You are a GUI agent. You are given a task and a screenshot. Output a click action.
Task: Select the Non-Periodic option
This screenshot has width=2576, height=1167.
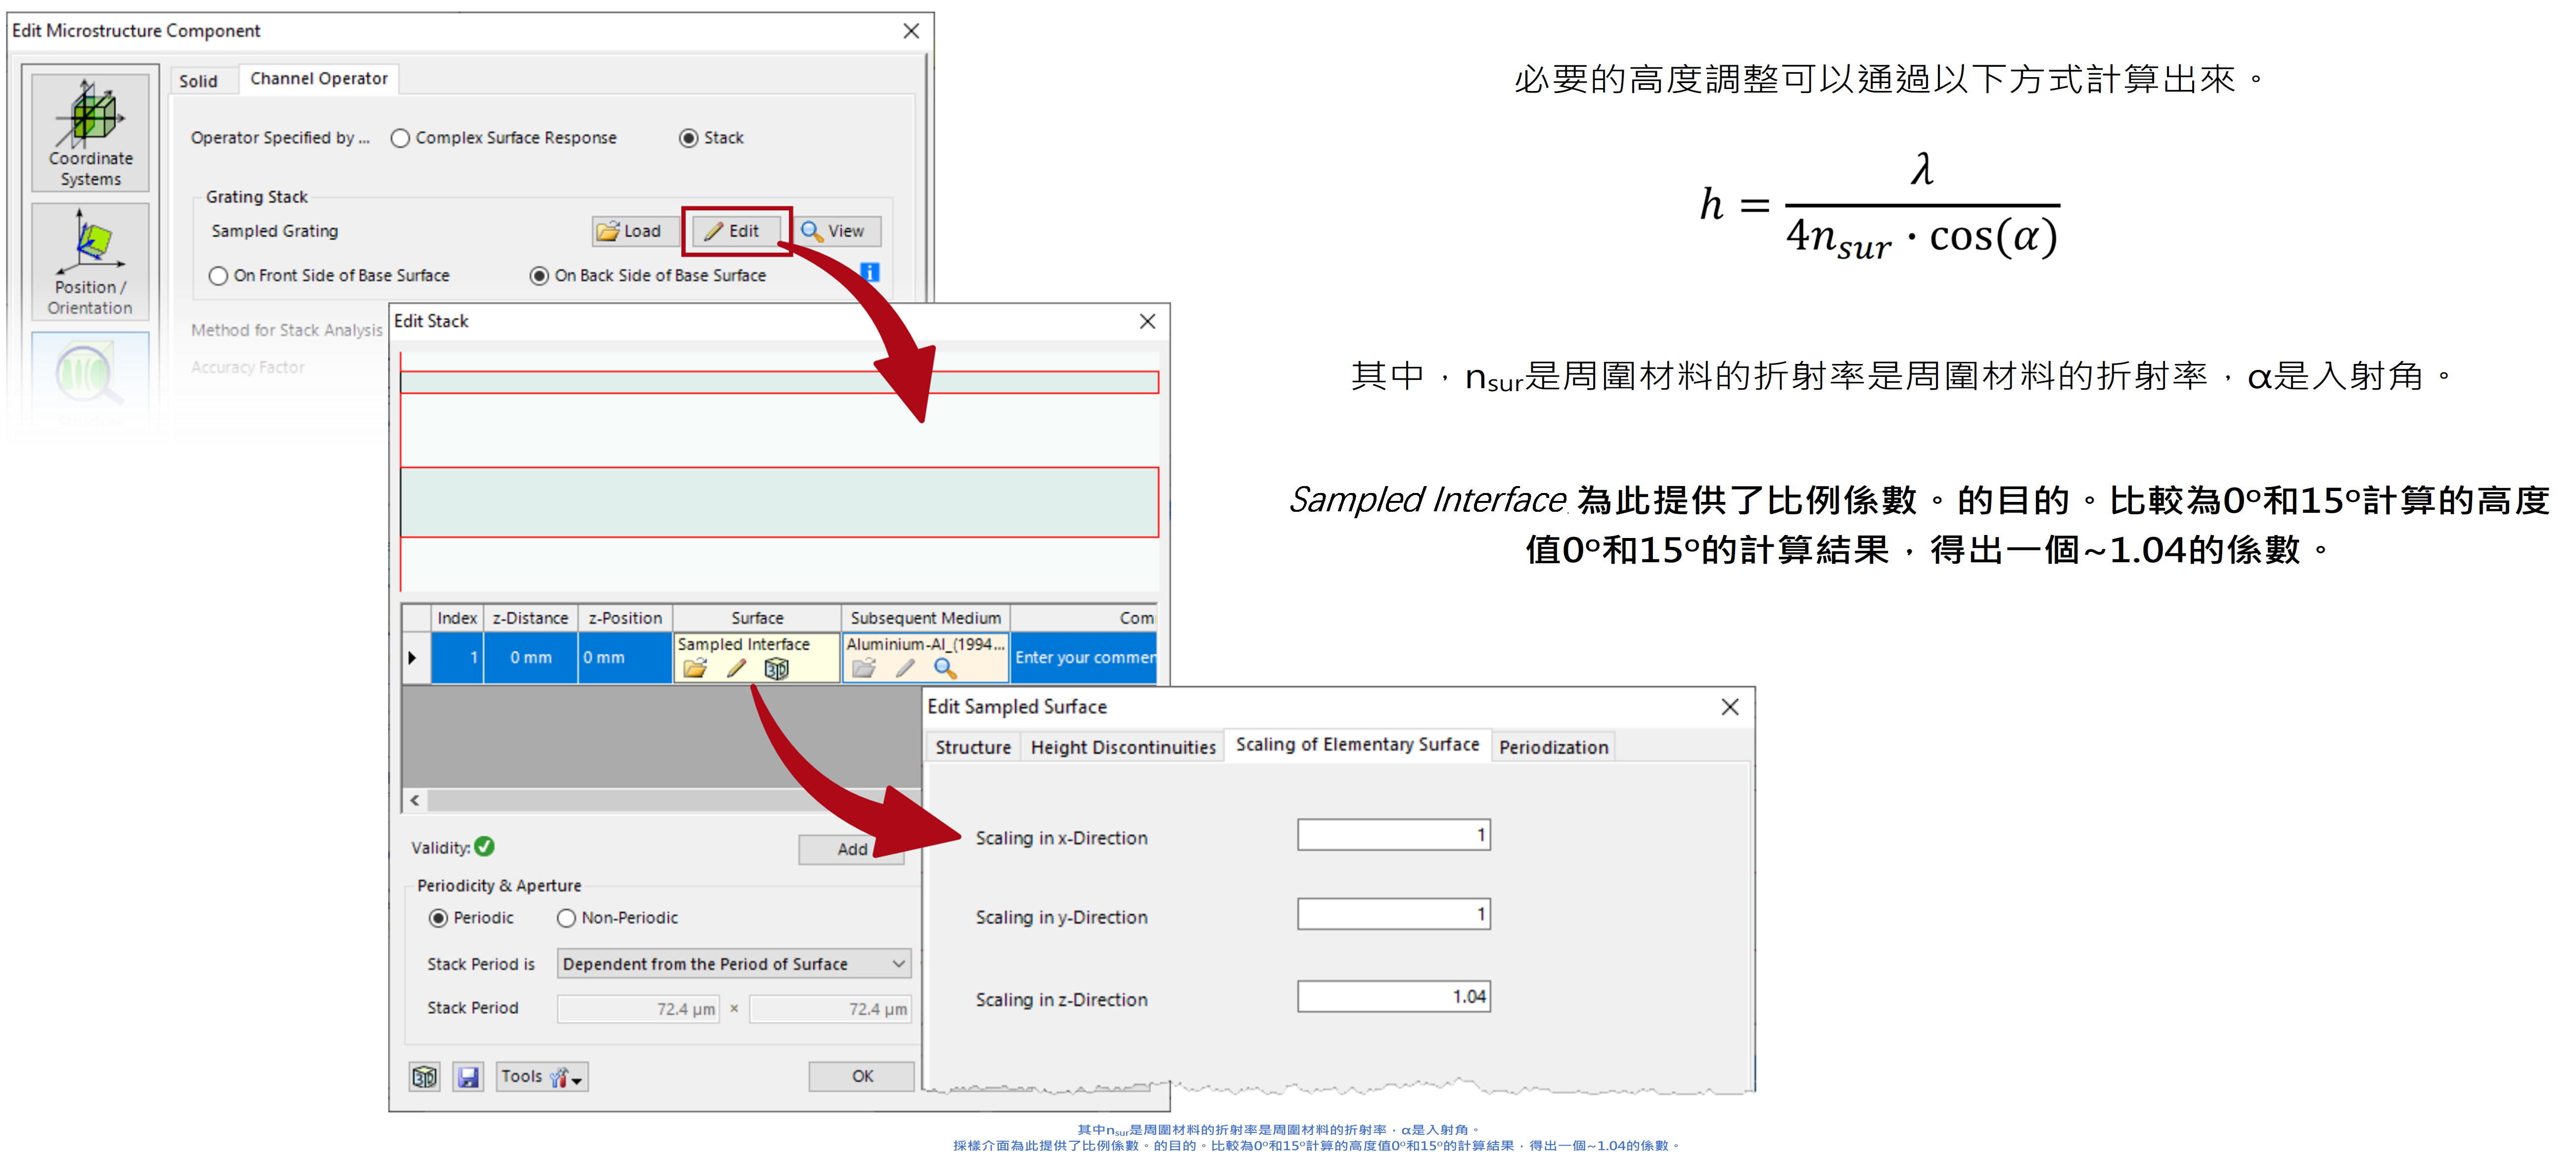(x=617, y=917)
